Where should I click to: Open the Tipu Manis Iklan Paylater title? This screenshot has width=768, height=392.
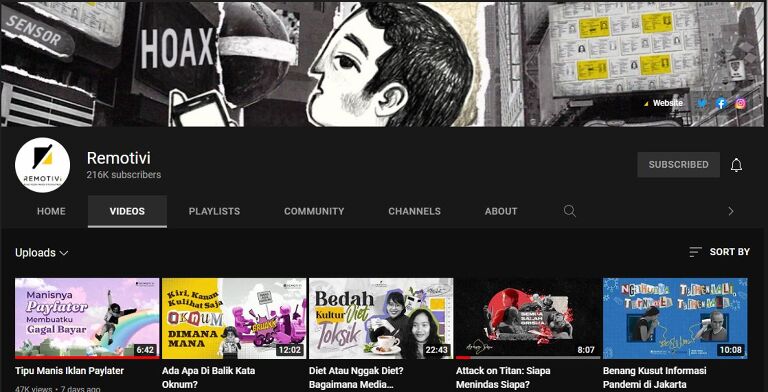click(70, 370)
